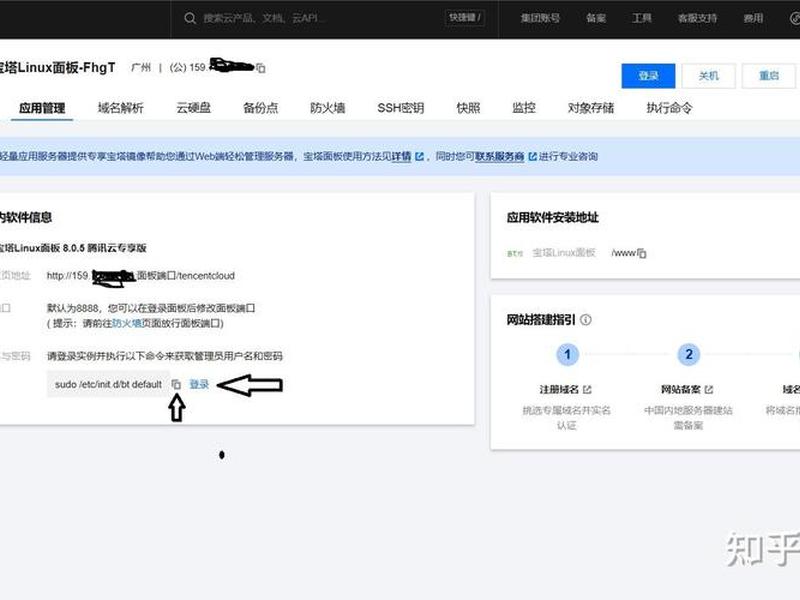The image size is (800, 600).
Task: Copy the public IP address icon
Action: 261,68
